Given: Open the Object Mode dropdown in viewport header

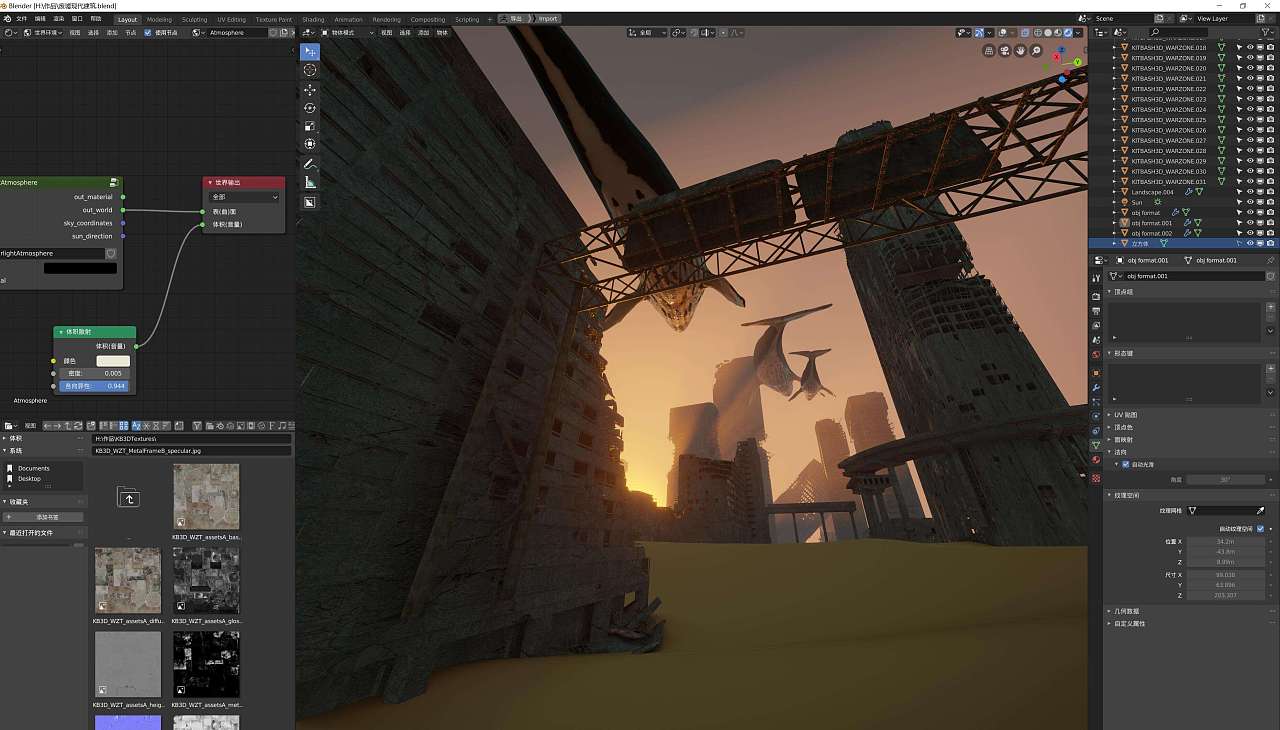Looking at the screenshot, I should (x=345, y=32).
